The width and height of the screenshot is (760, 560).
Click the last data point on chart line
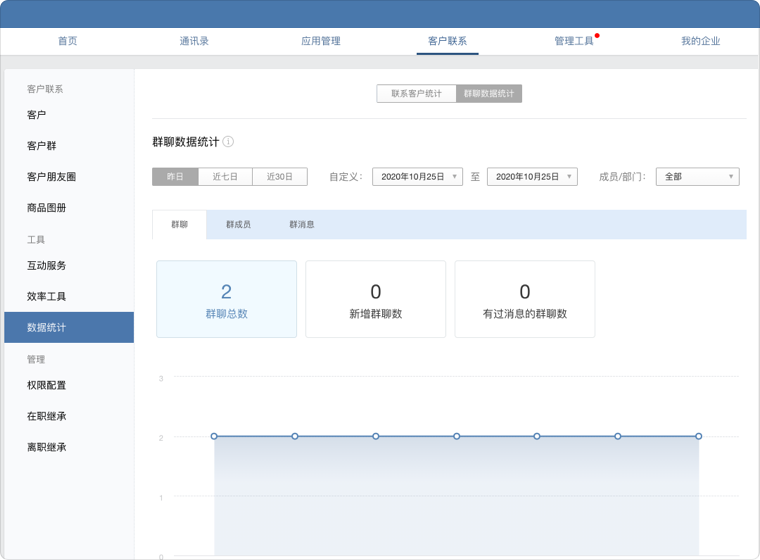click(x=698, y=436)
